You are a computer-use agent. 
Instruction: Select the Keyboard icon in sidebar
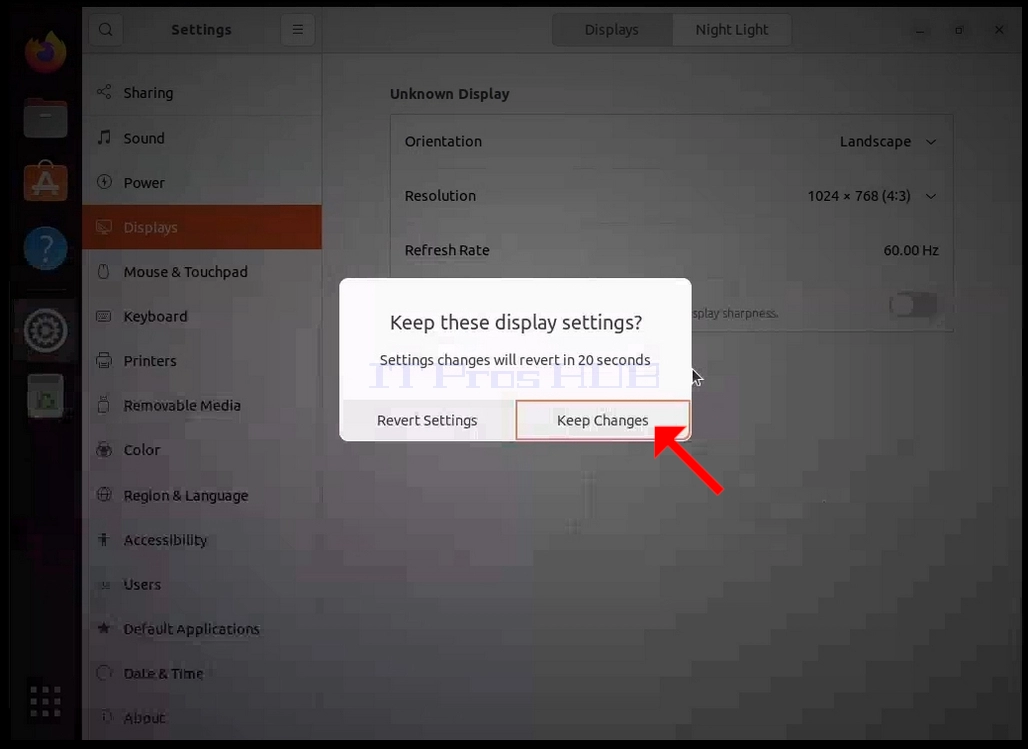click(x=104, y=316)
